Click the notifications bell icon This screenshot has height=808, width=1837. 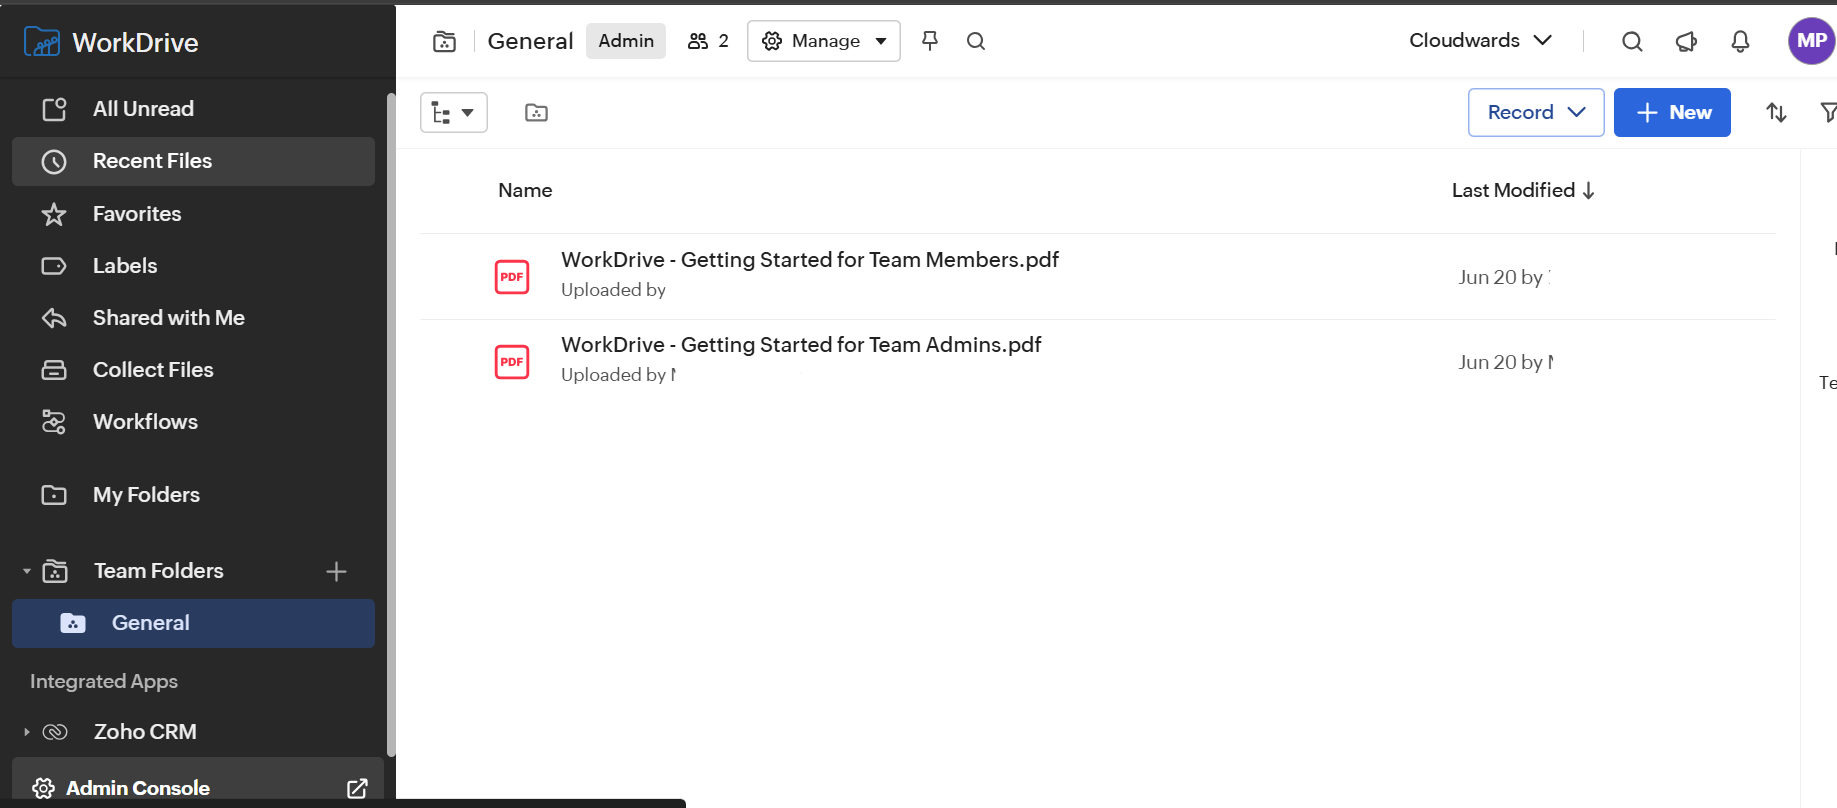pyautogui.click(x=1740, y=41)
